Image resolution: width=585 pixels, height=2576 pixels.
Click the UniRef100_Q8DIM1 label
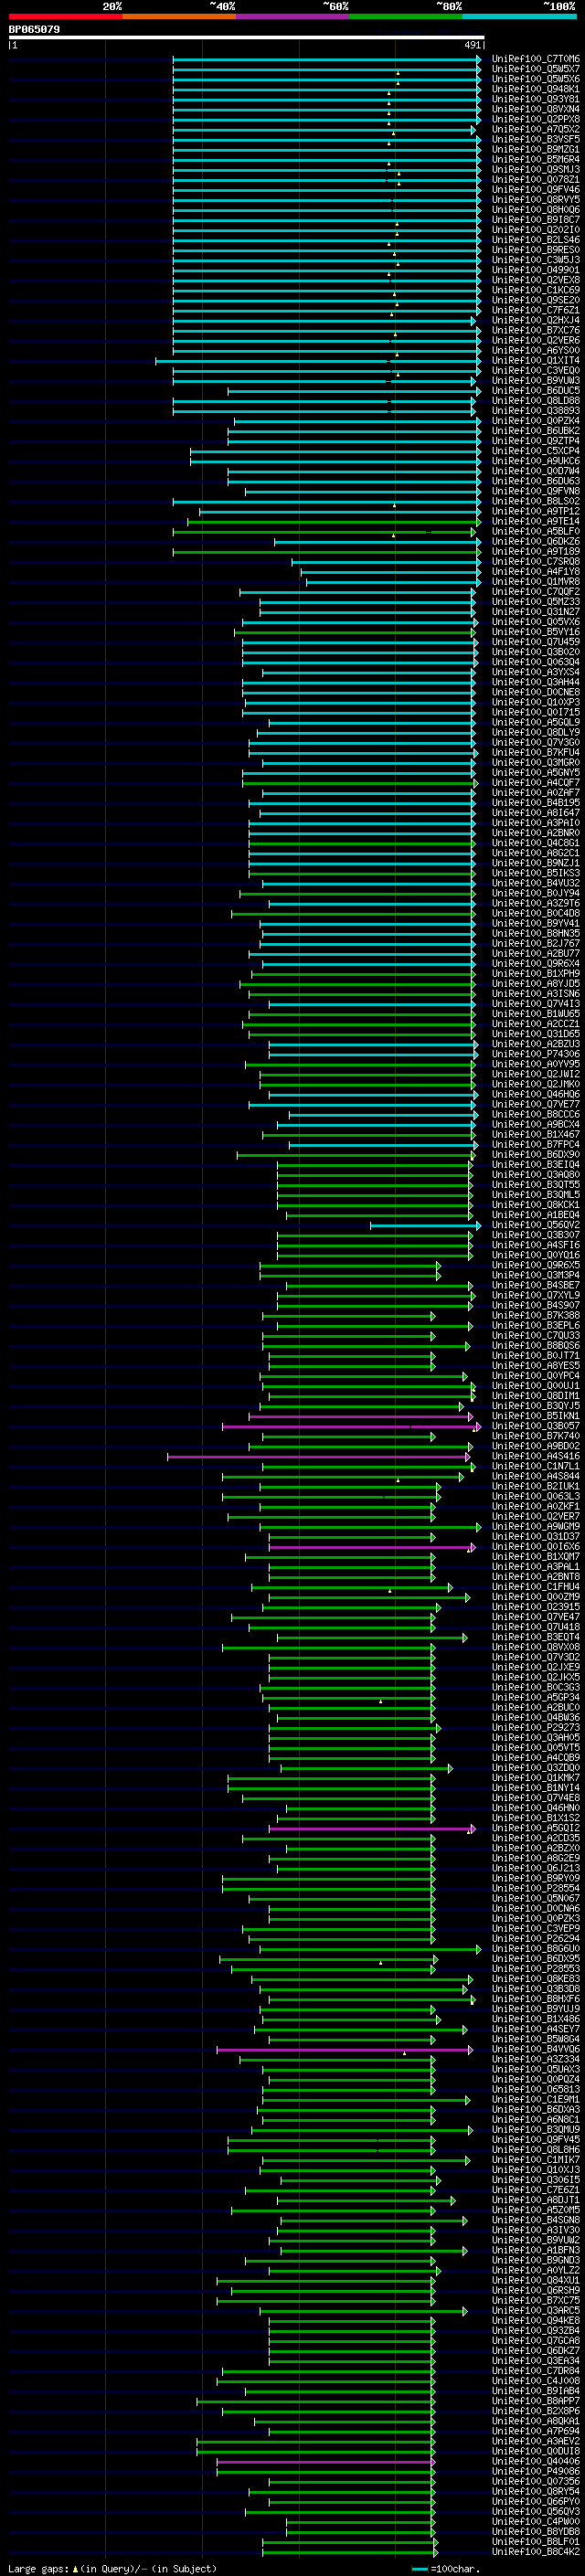(535, 1396)
